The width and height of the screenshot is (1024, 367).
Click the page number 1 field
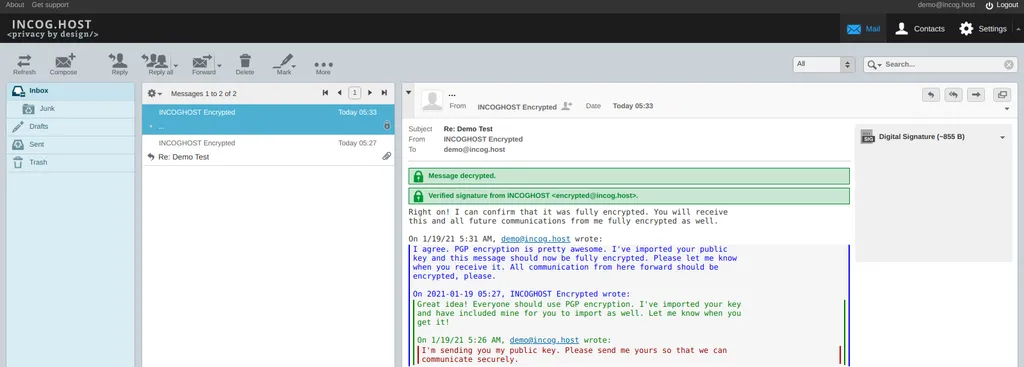coord(355,93)
